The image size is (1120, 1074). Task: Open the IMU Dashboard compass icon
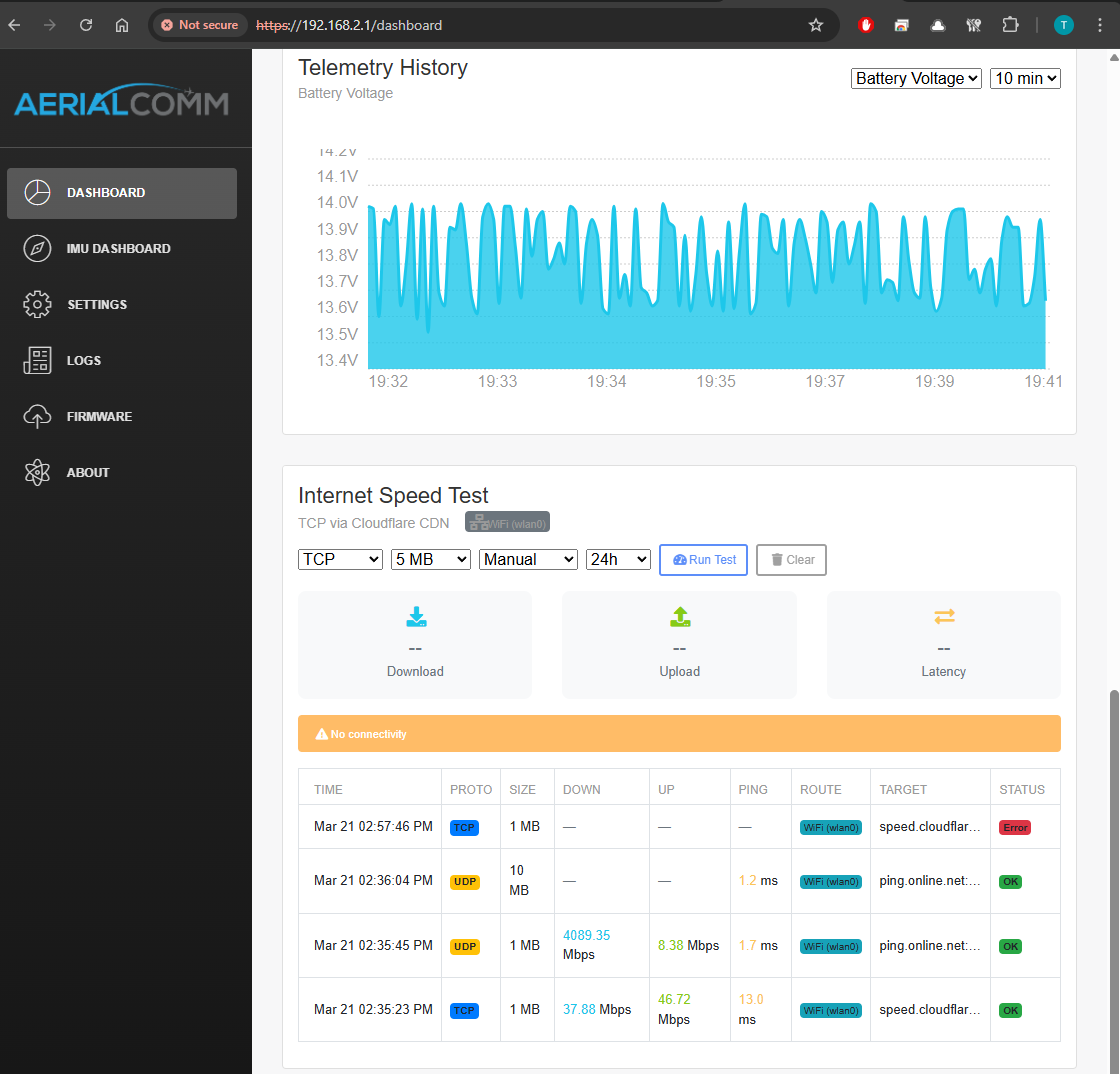(x=38, y=248)
